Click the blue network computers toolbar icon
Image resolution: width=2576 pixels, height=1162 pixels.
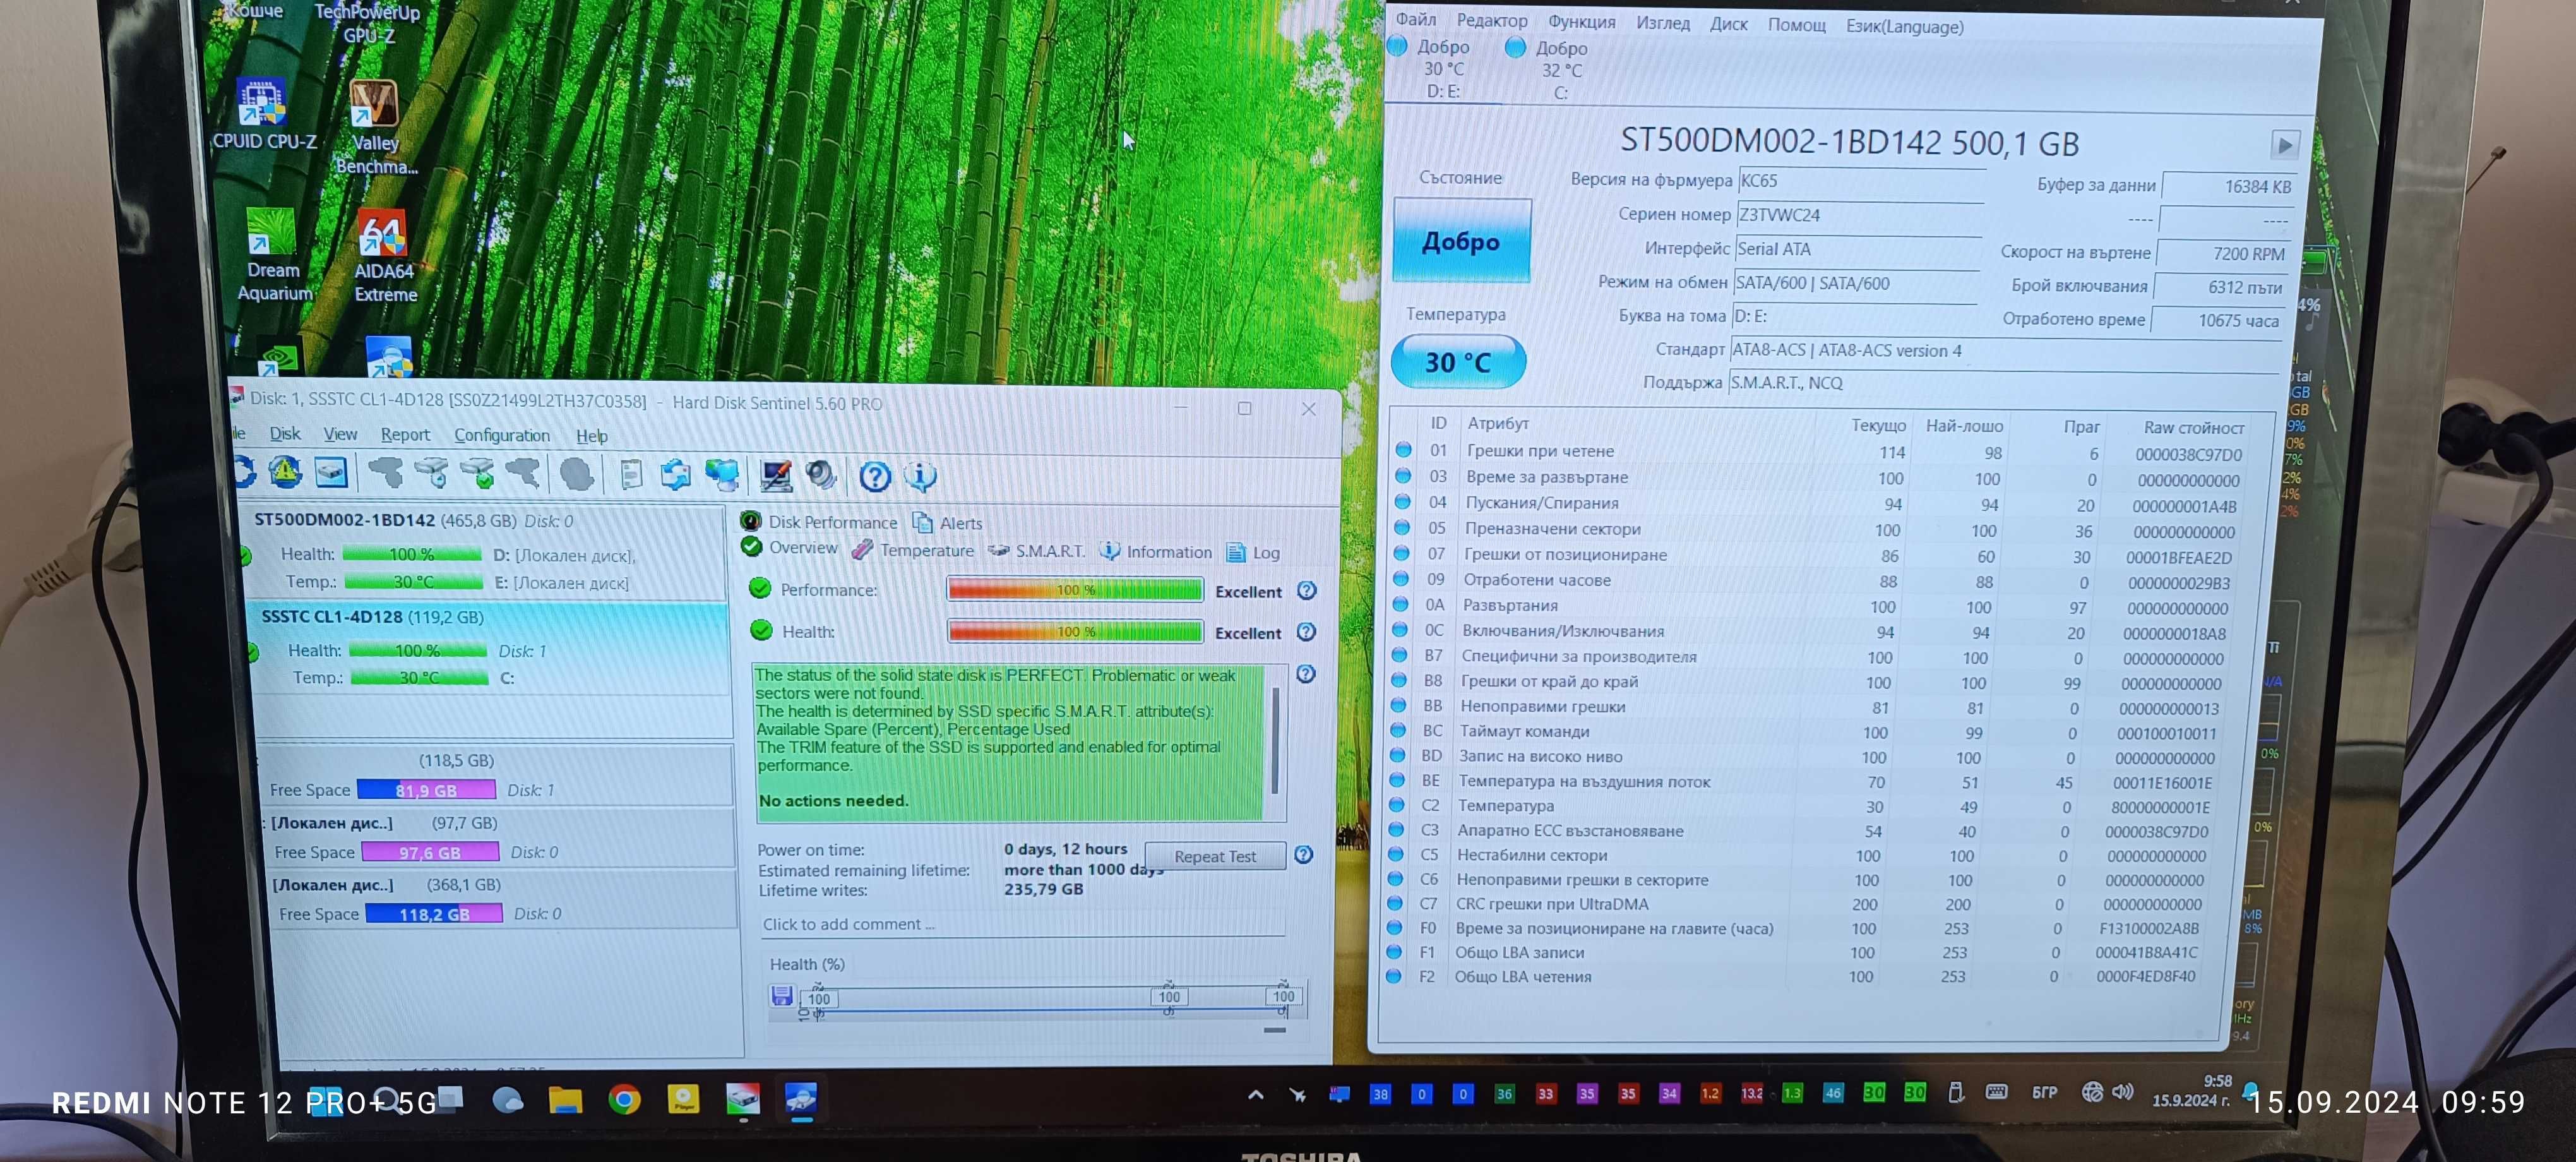coord(722,475)
